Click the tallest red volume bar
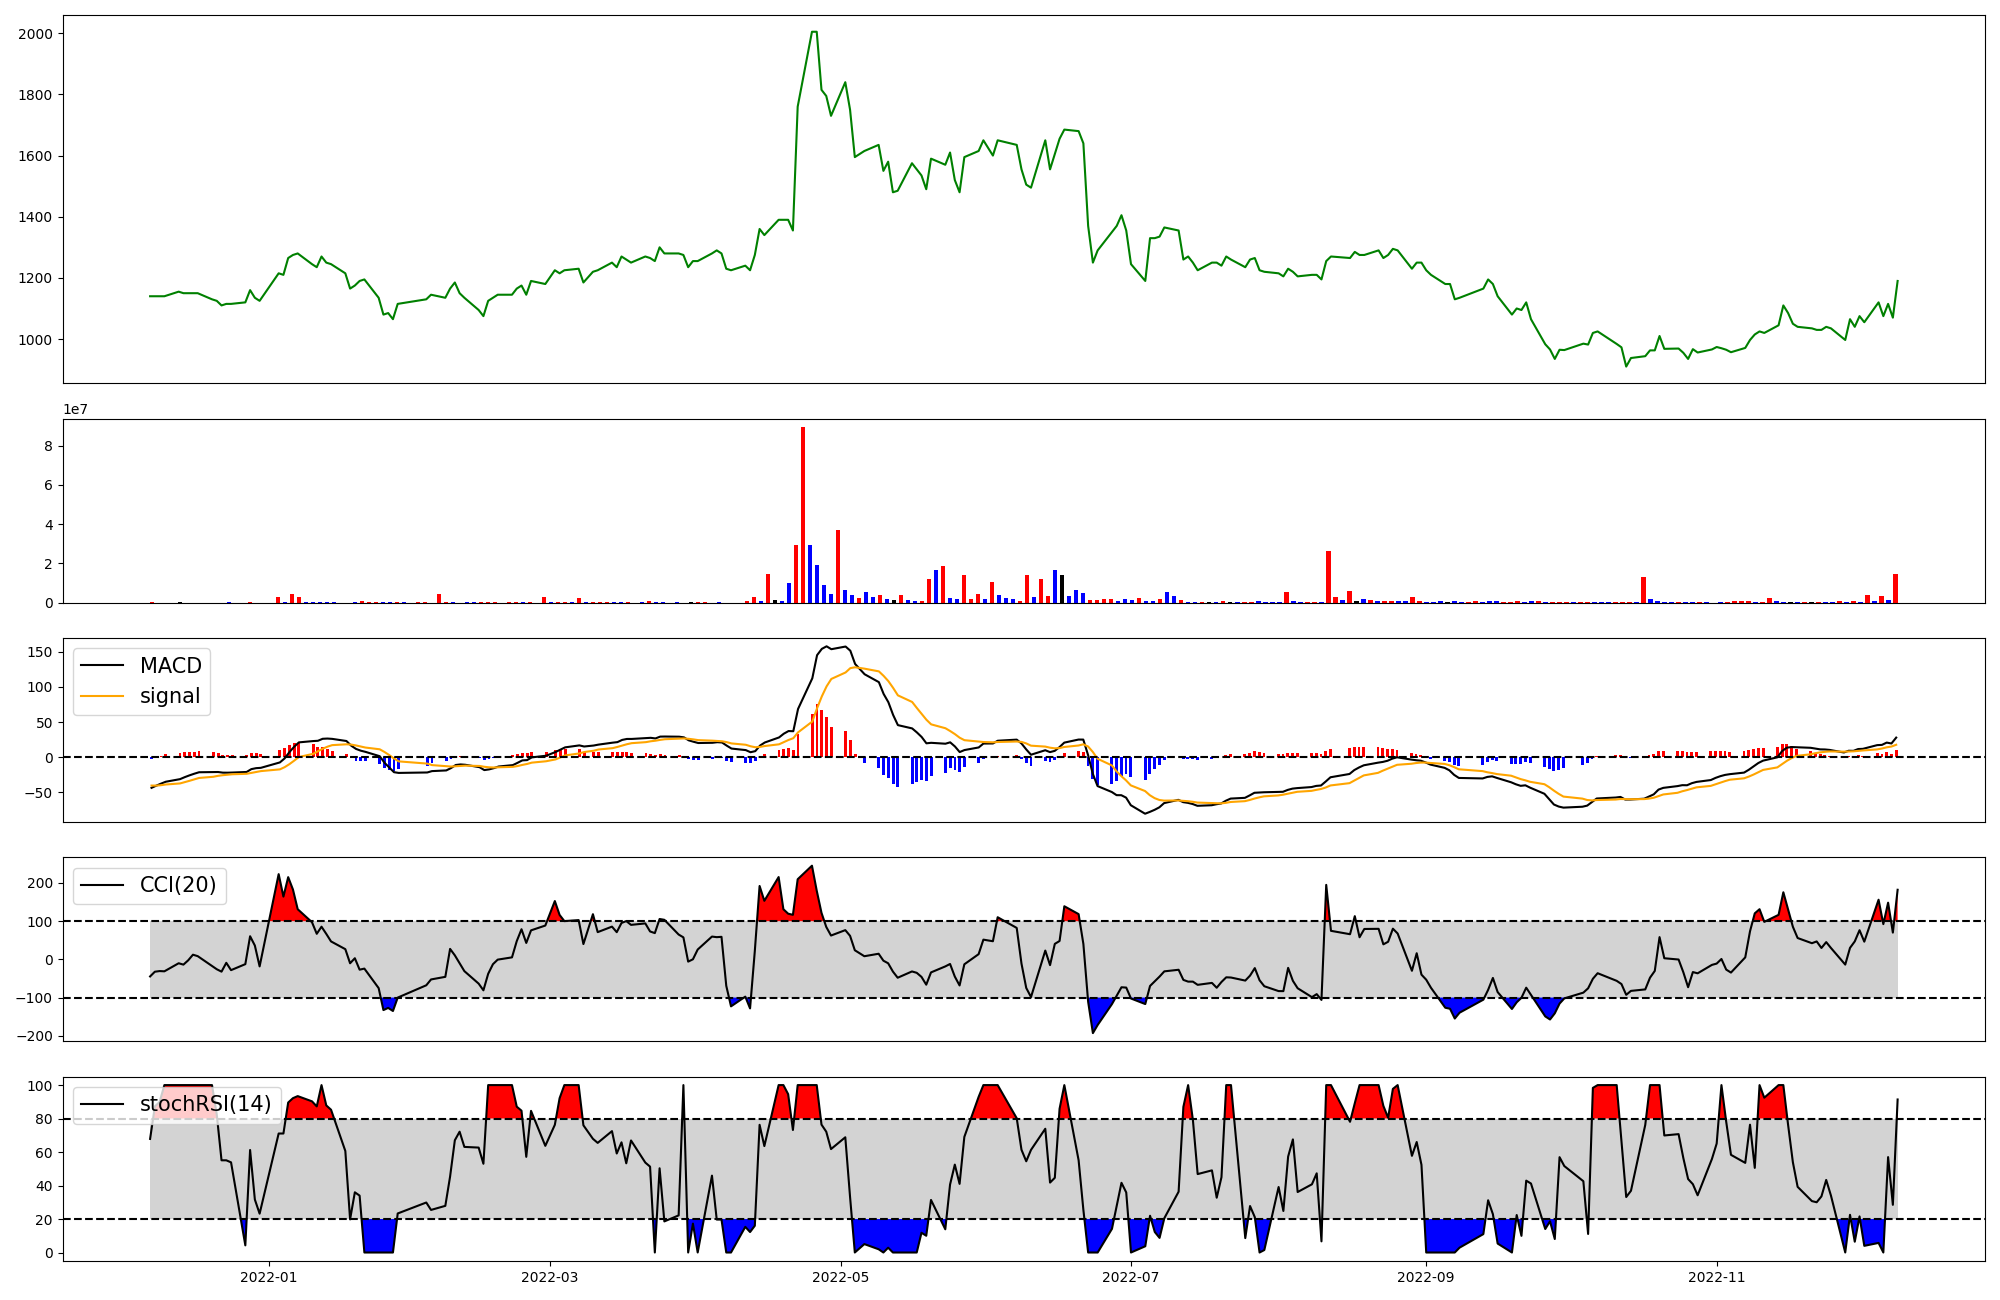Image resolution: width=2000 pixels, height=1300 pixels. [x=803, y=515]
